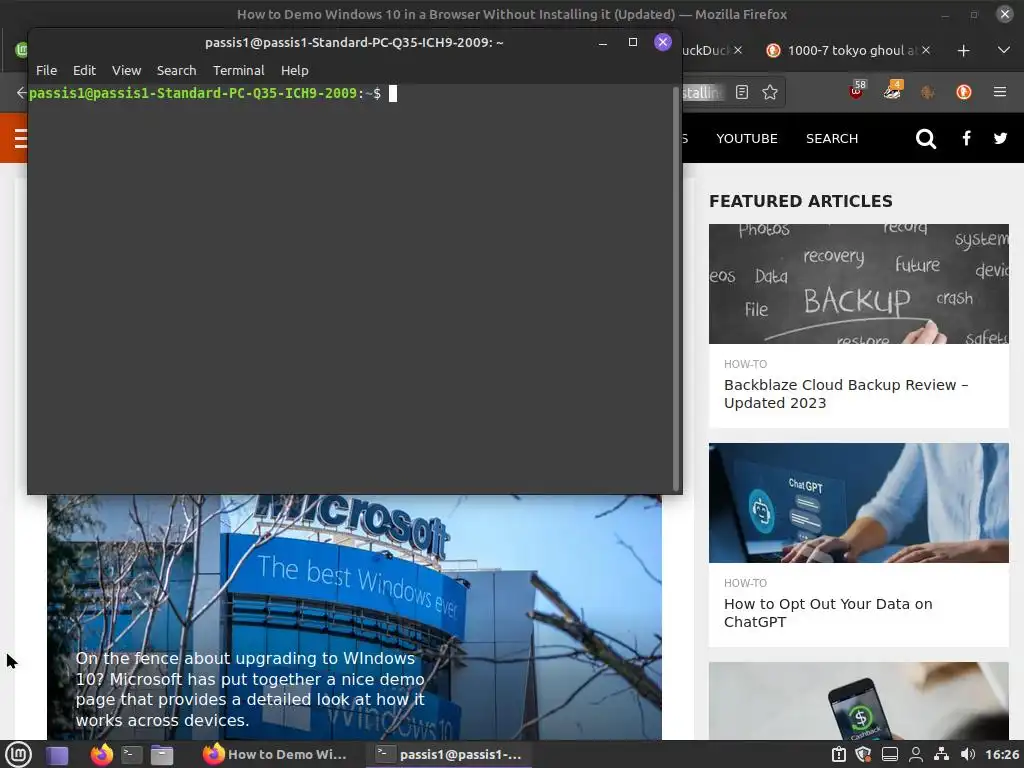Open the site's Twitter icon link

click(1000, 138)
